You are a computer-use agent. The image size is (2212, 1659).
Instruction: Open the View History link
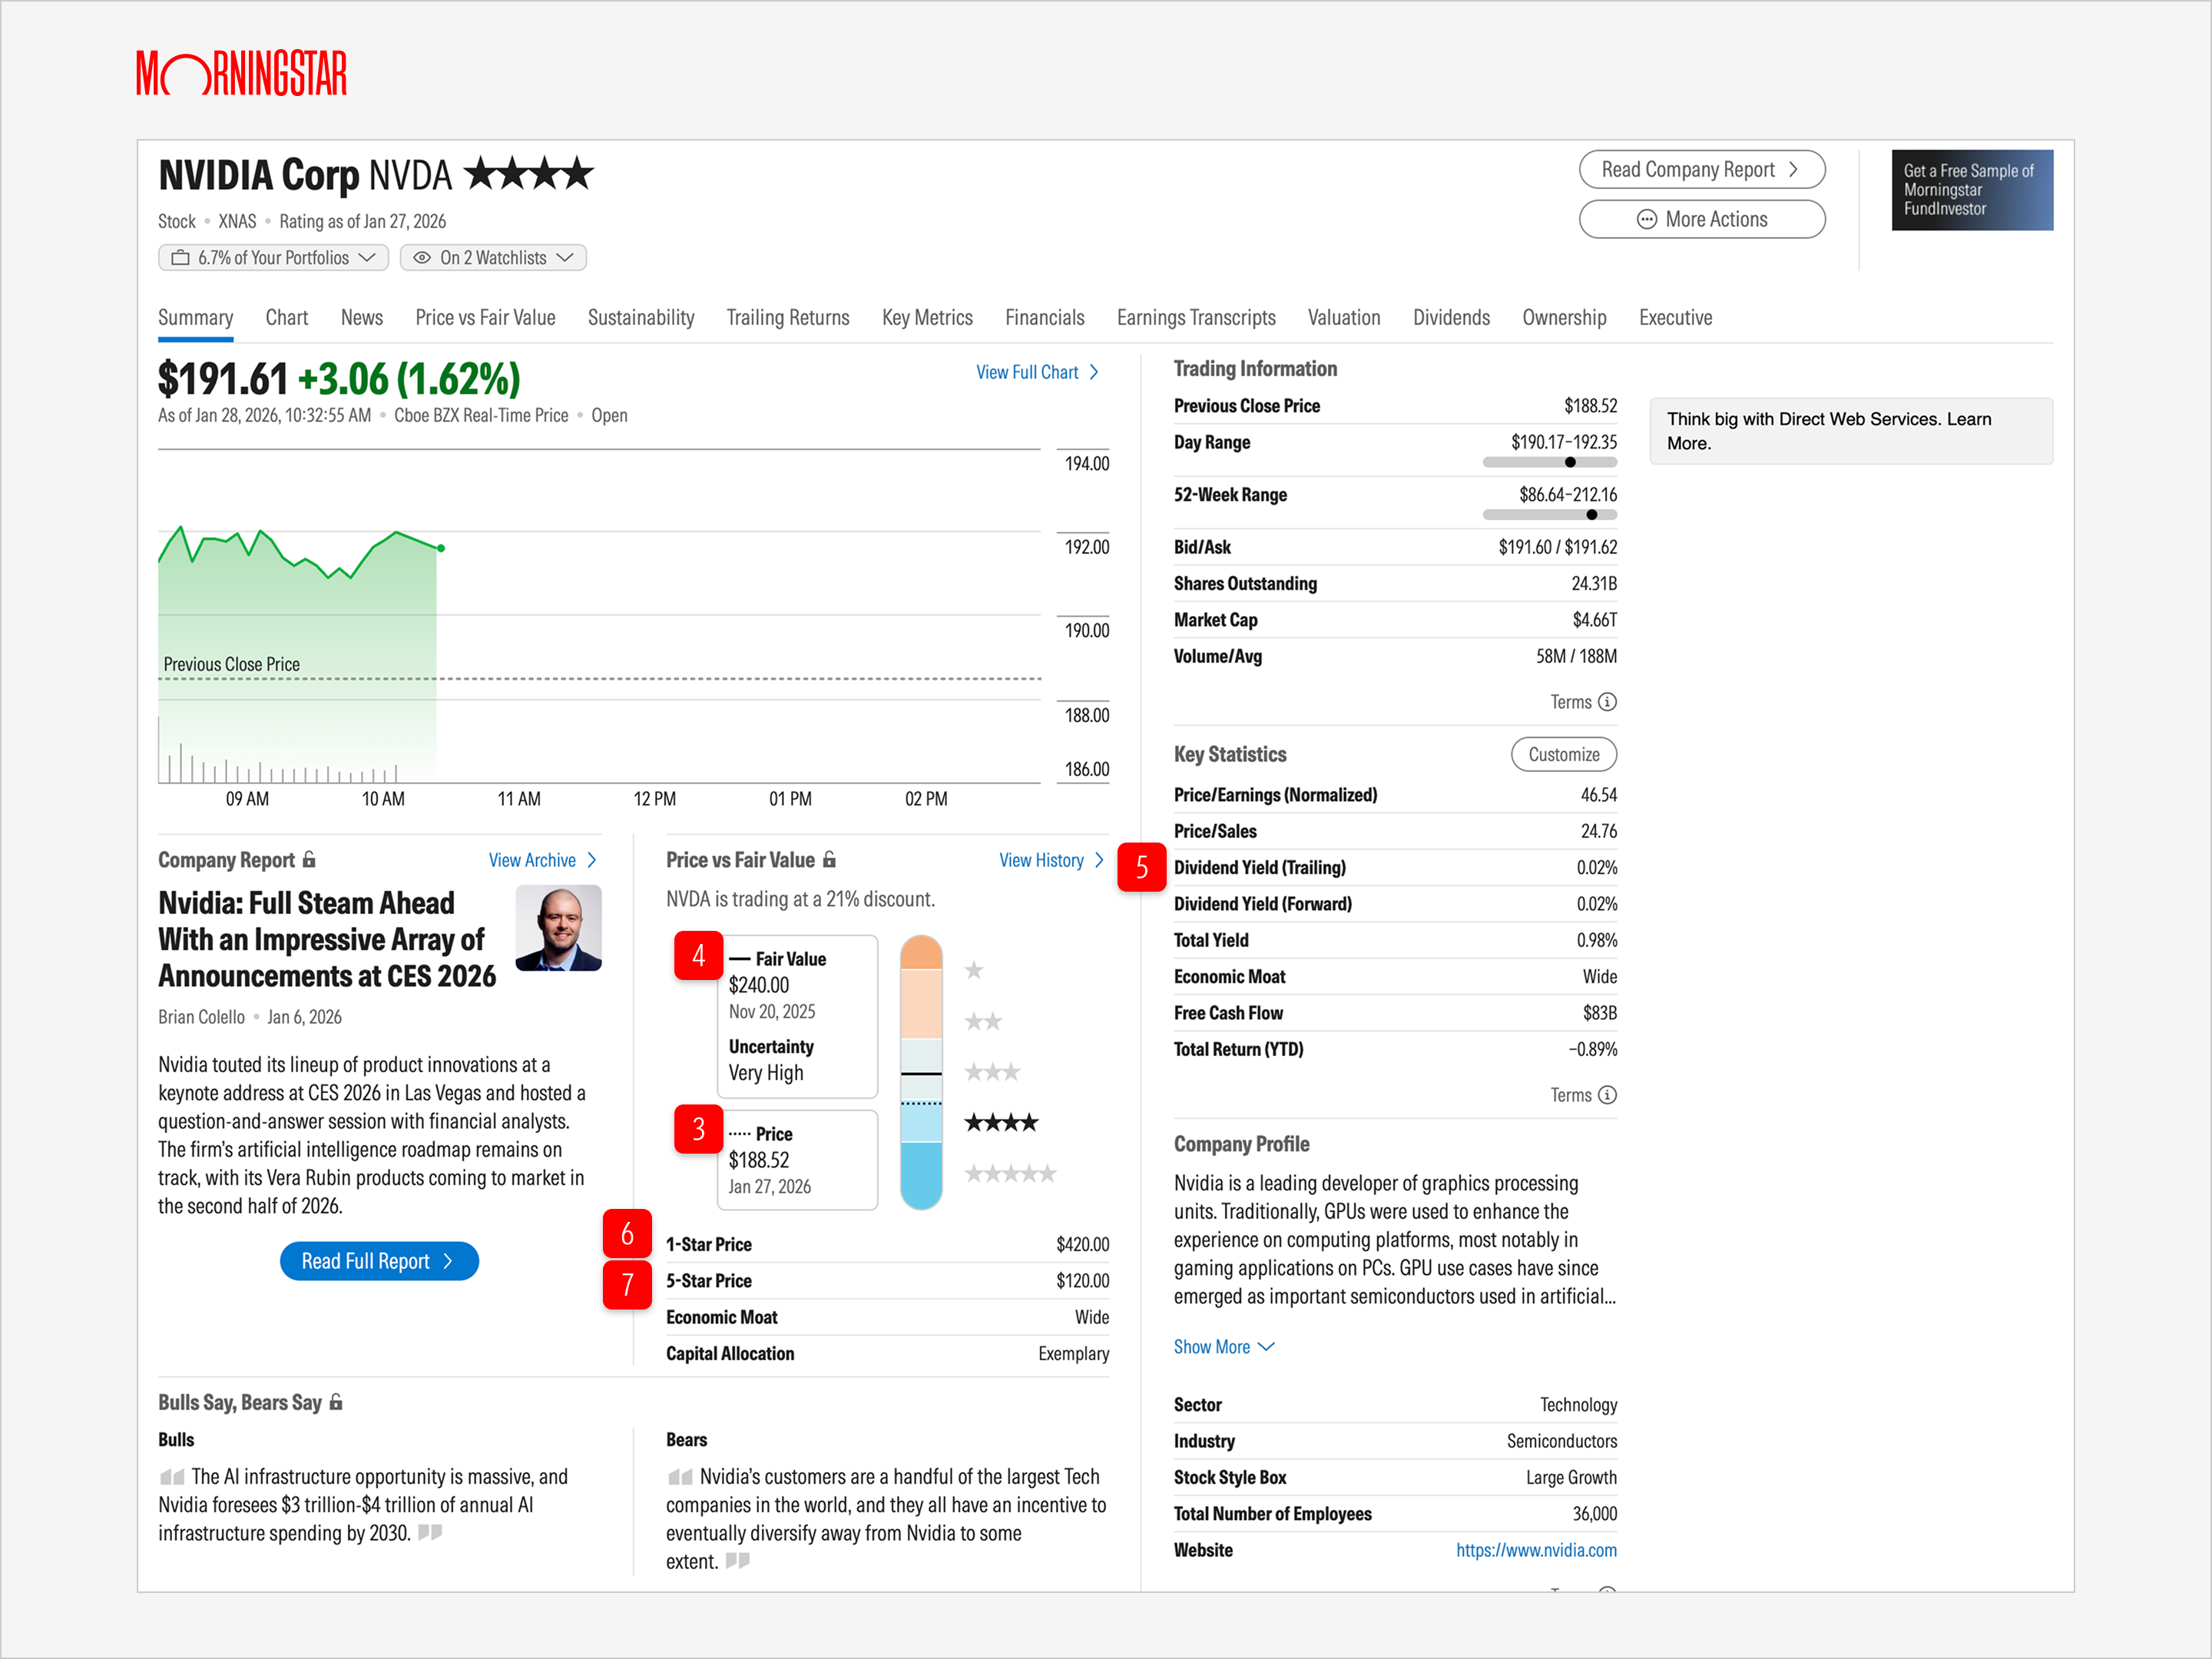[x=1052, y=860]
